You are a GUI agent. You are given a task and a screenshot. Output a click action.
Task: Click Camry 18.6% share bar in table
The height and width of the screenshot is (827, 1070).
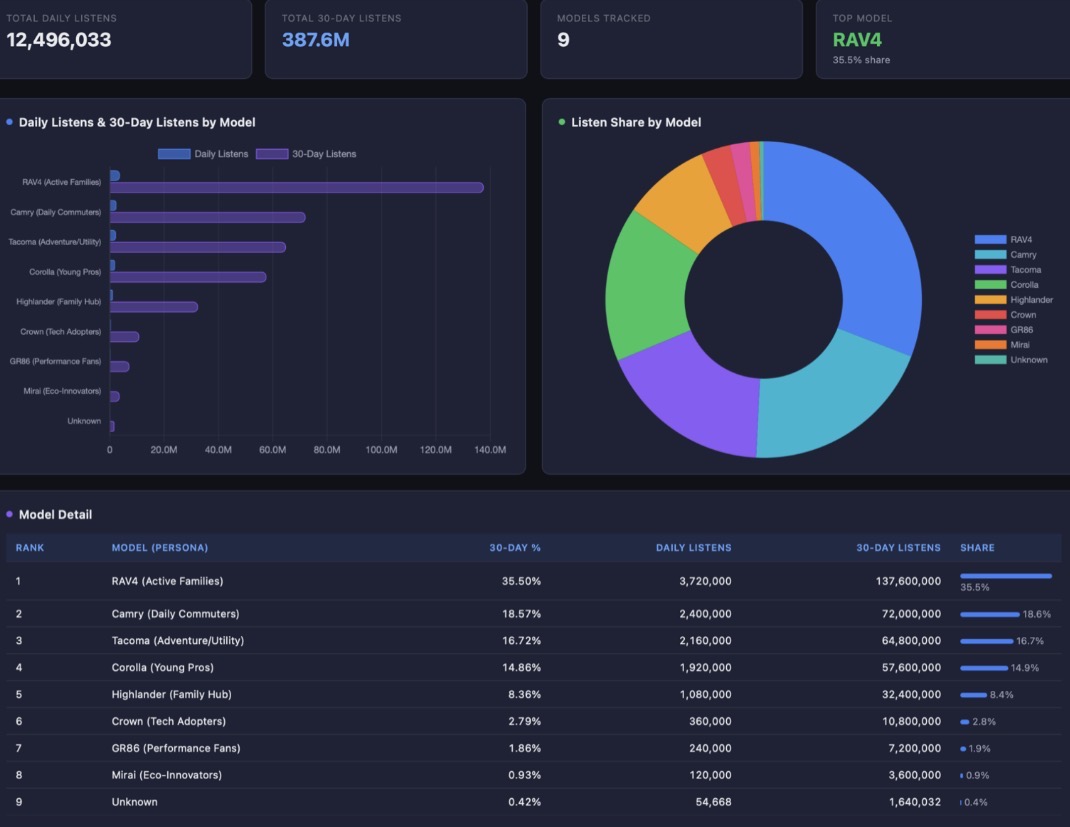click(989, 615)
